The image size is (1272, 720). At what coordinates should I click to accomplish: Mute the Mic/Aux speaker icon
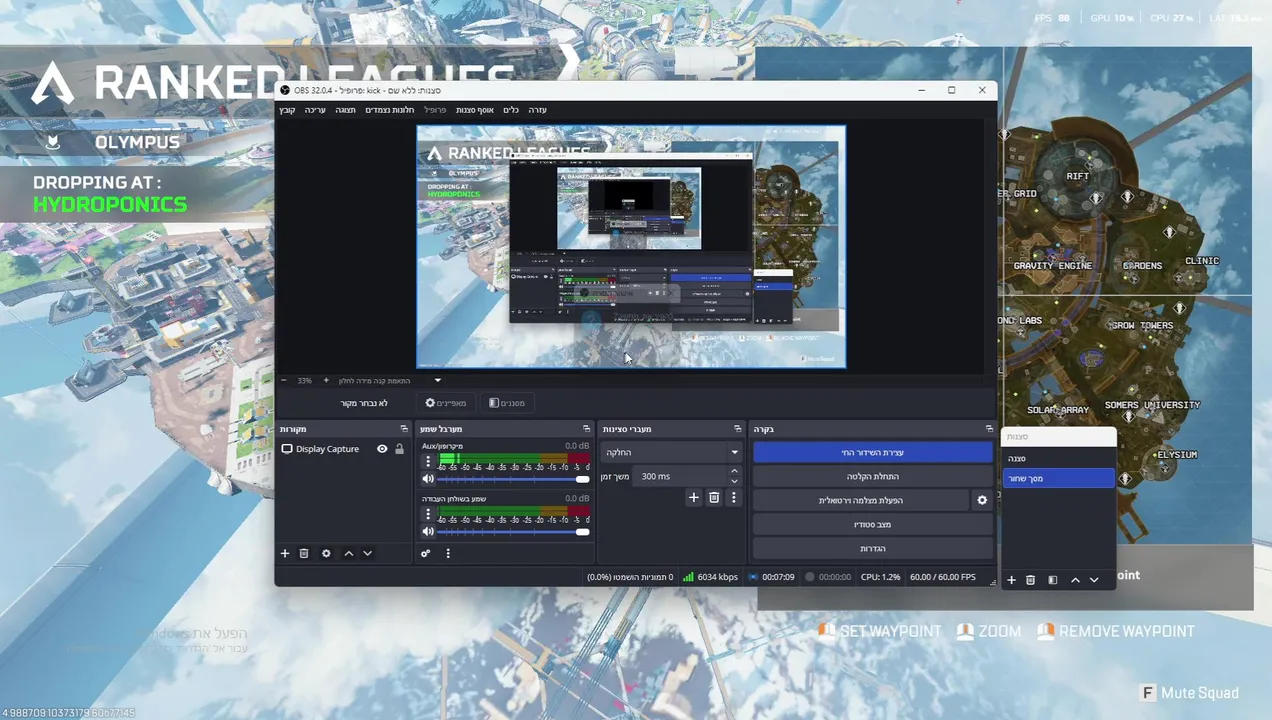[x=428, y=480]
